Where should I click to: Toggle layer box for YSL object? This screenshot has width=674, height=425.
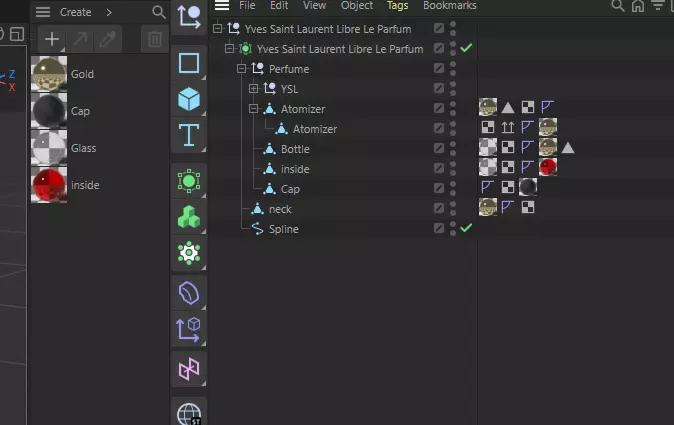click(x=438, y=88)
